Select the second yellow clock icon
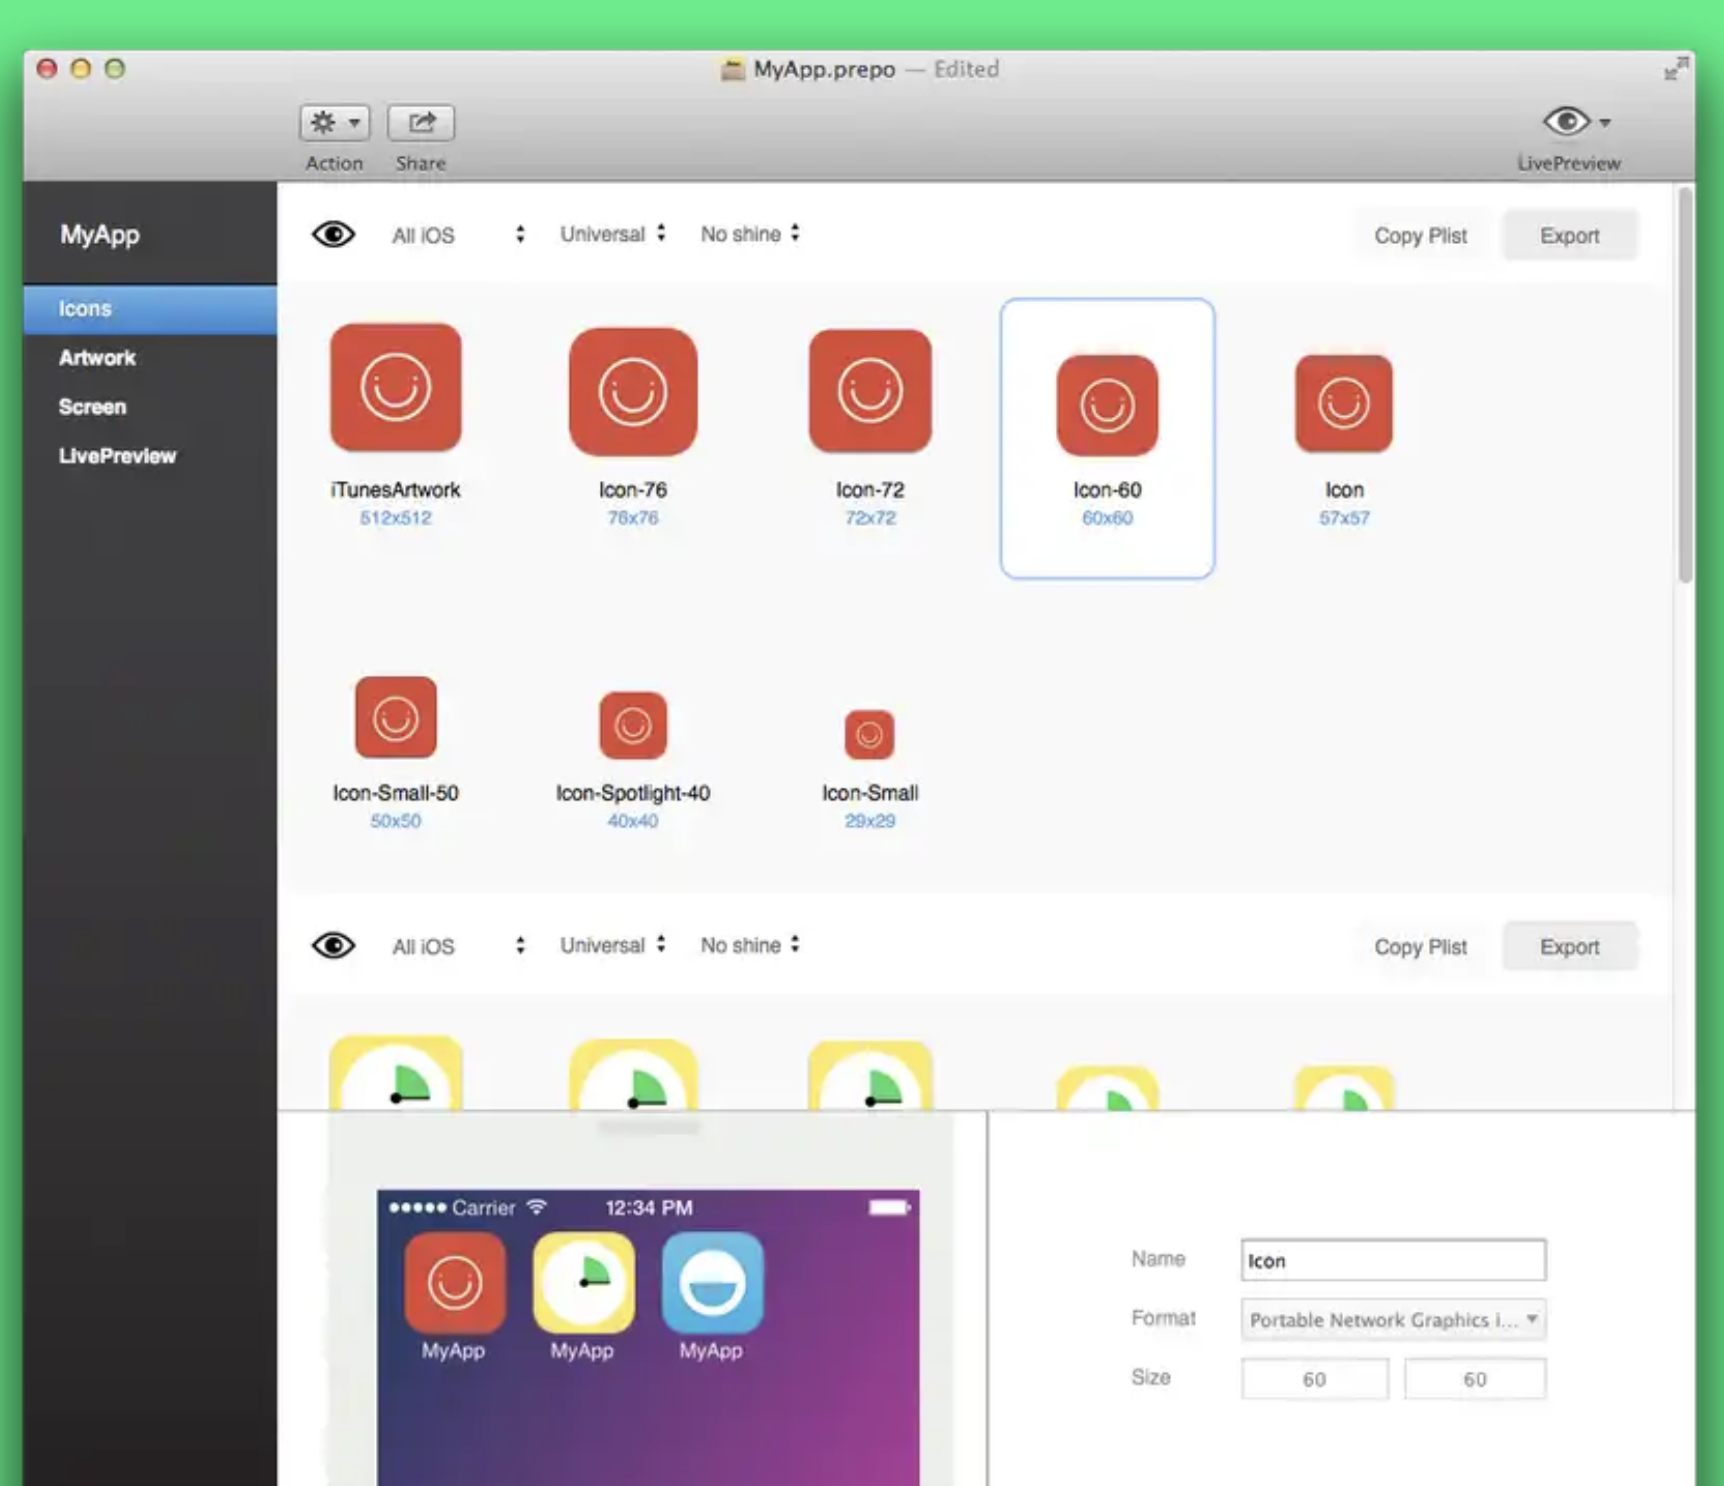The image size is (1724, 1486). point(633,1075)
